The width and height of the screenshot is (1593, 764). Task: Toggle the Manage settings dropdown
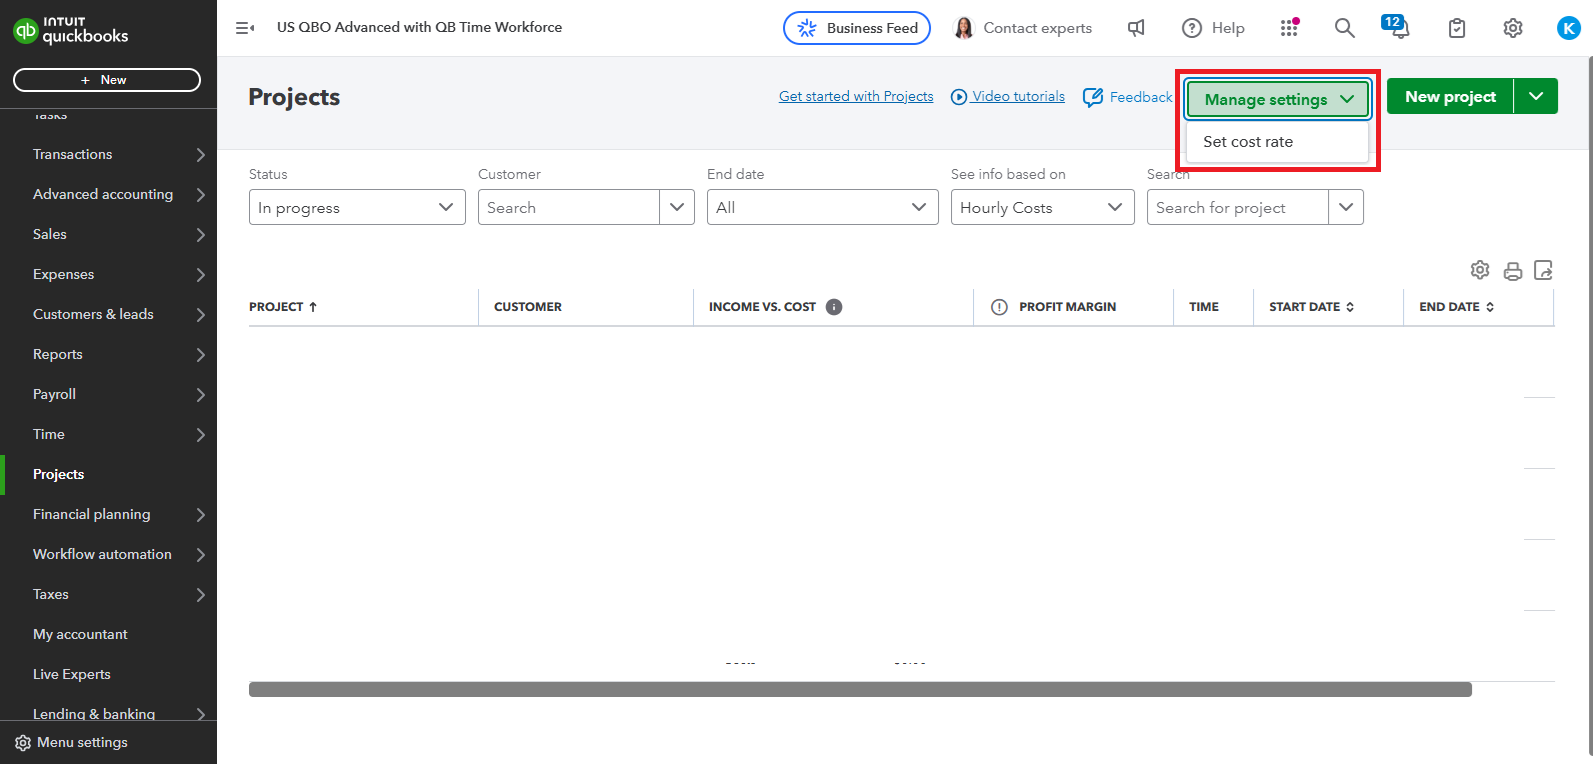pos(1278,99)
